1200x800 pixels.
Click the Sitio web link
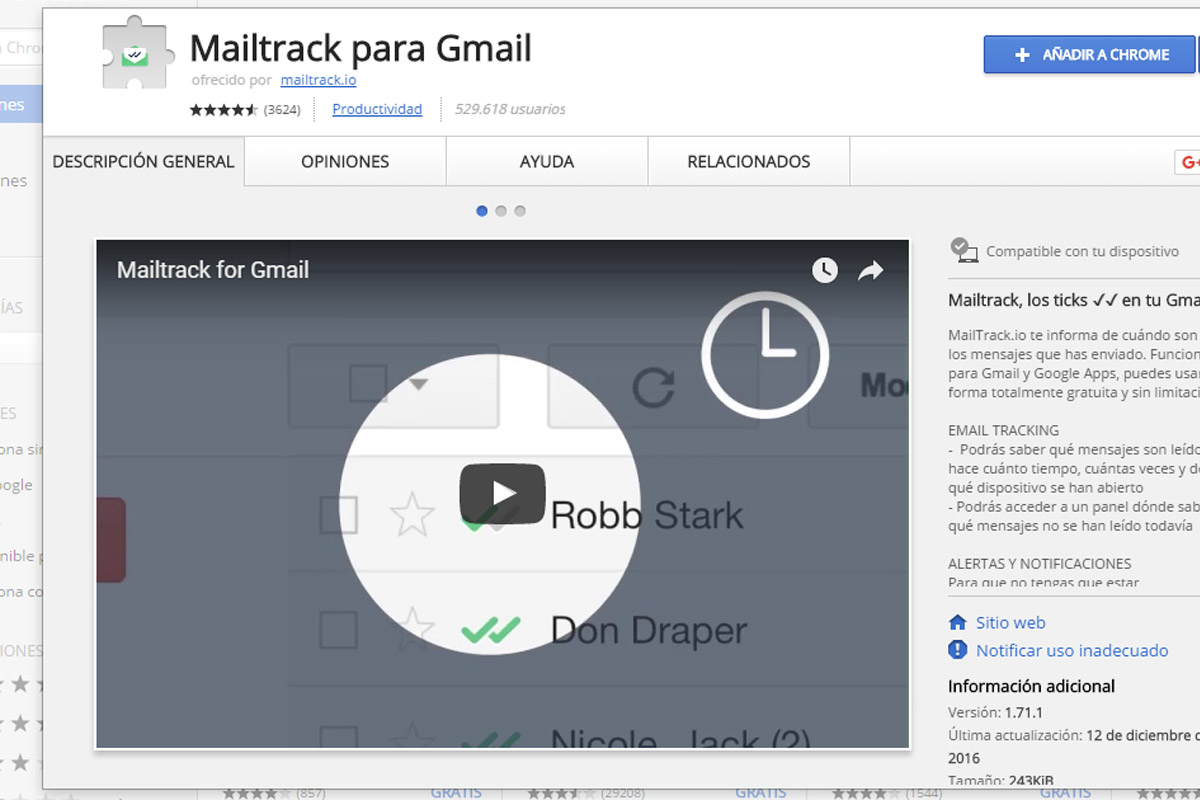[x=1010, y=622]
